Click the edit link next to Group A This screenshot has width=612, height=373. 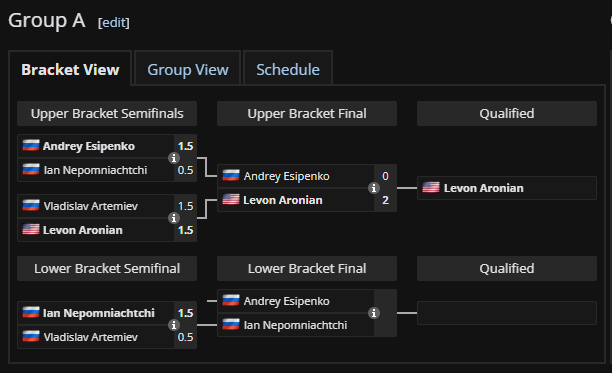coord(114,23)
